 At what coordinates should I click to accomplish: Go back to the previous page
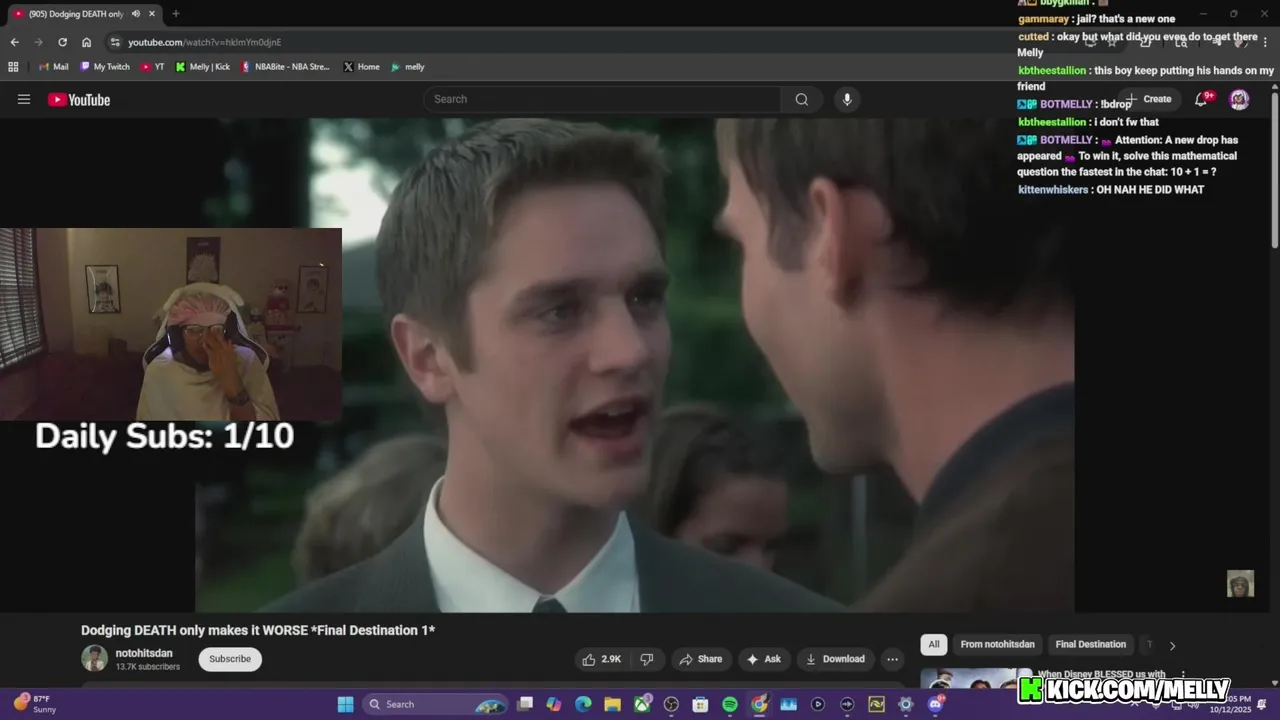point(14,42)
